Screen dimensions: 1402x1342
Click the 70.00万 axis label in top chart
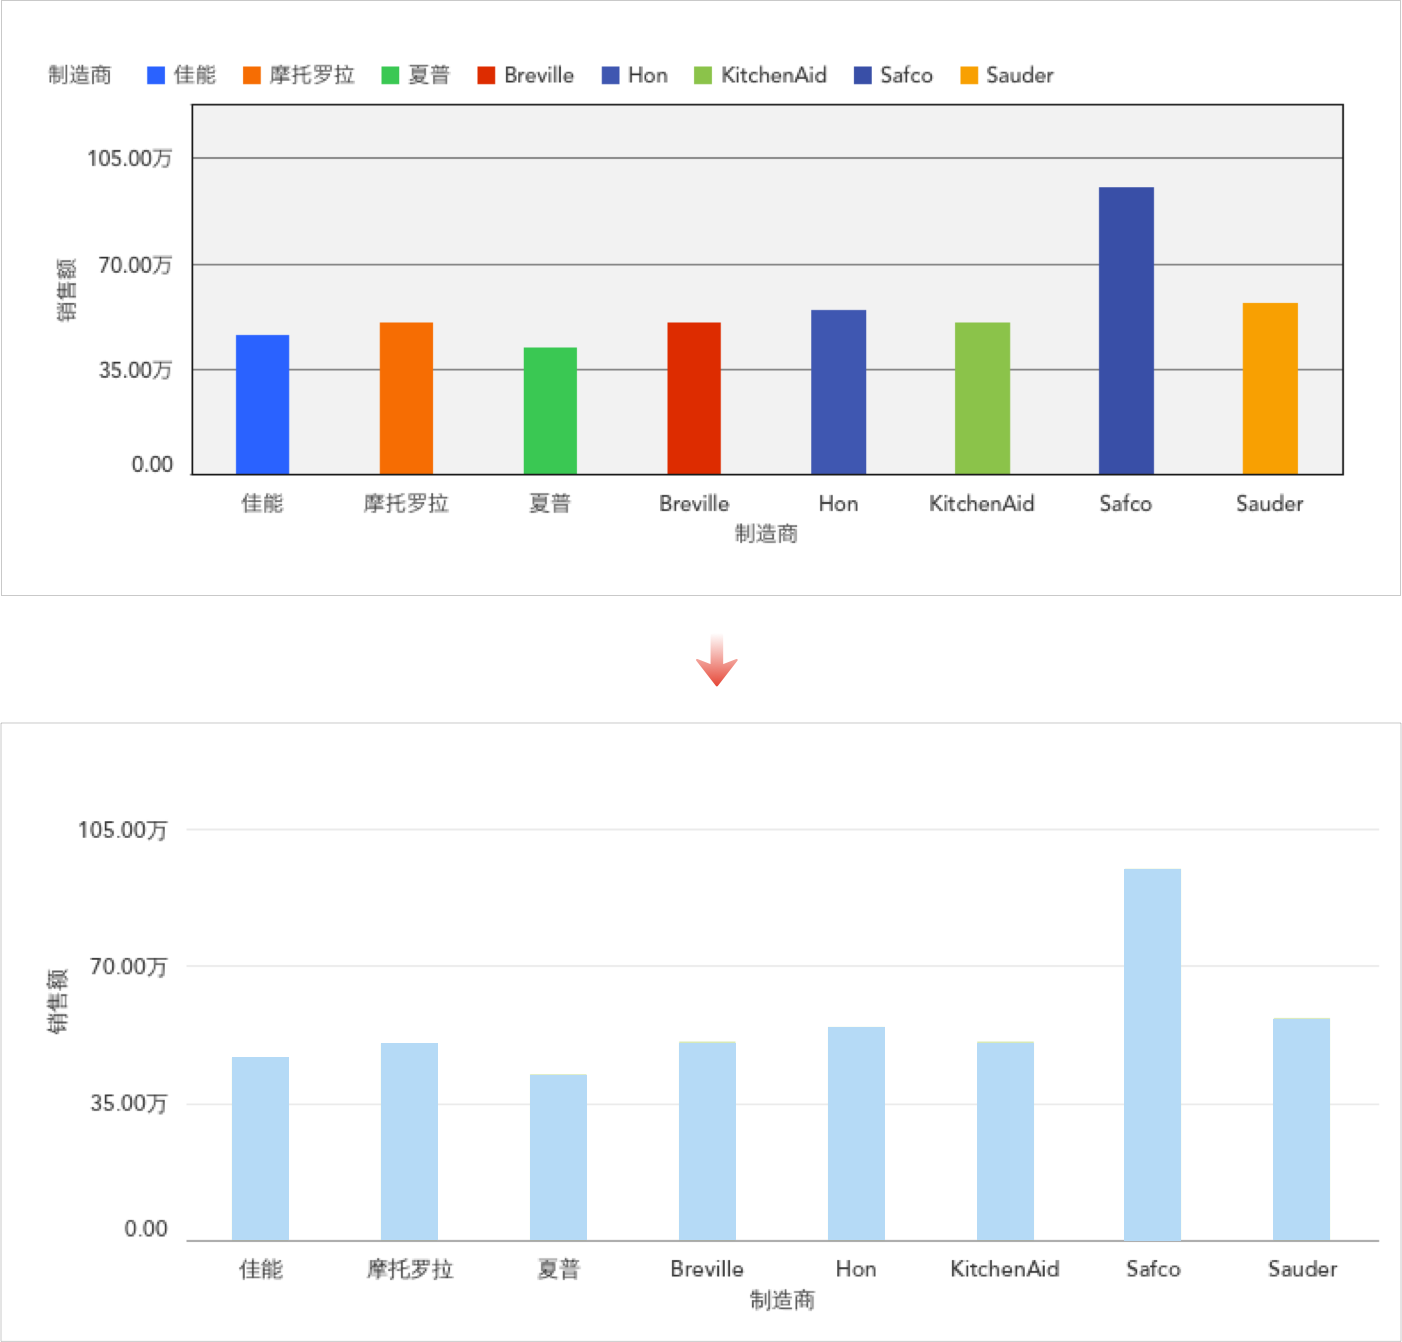coord(135,265)
